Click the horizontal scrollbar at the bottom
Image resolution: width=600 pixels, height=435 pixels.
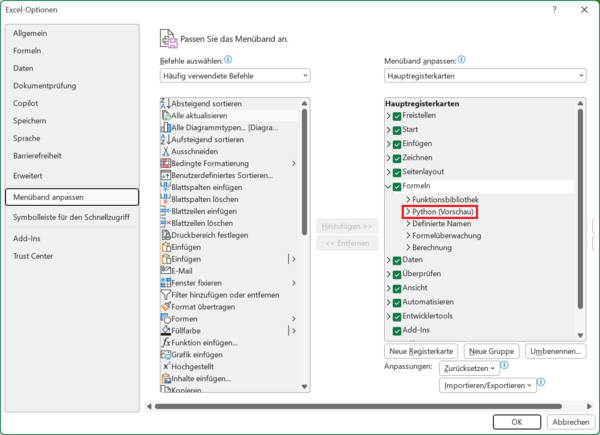click(350, 405)
